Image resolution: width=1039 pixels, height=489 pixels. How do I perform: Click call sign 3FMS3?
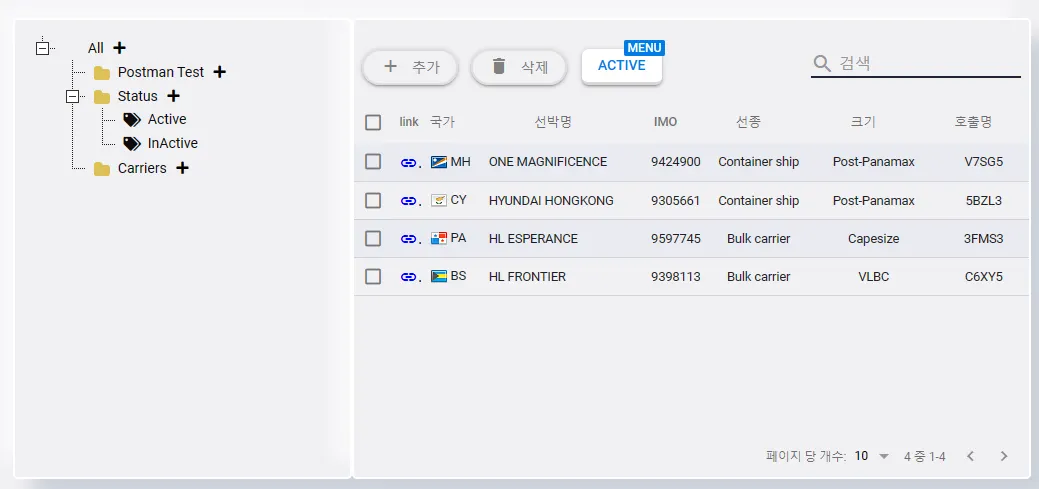[983, 239]
